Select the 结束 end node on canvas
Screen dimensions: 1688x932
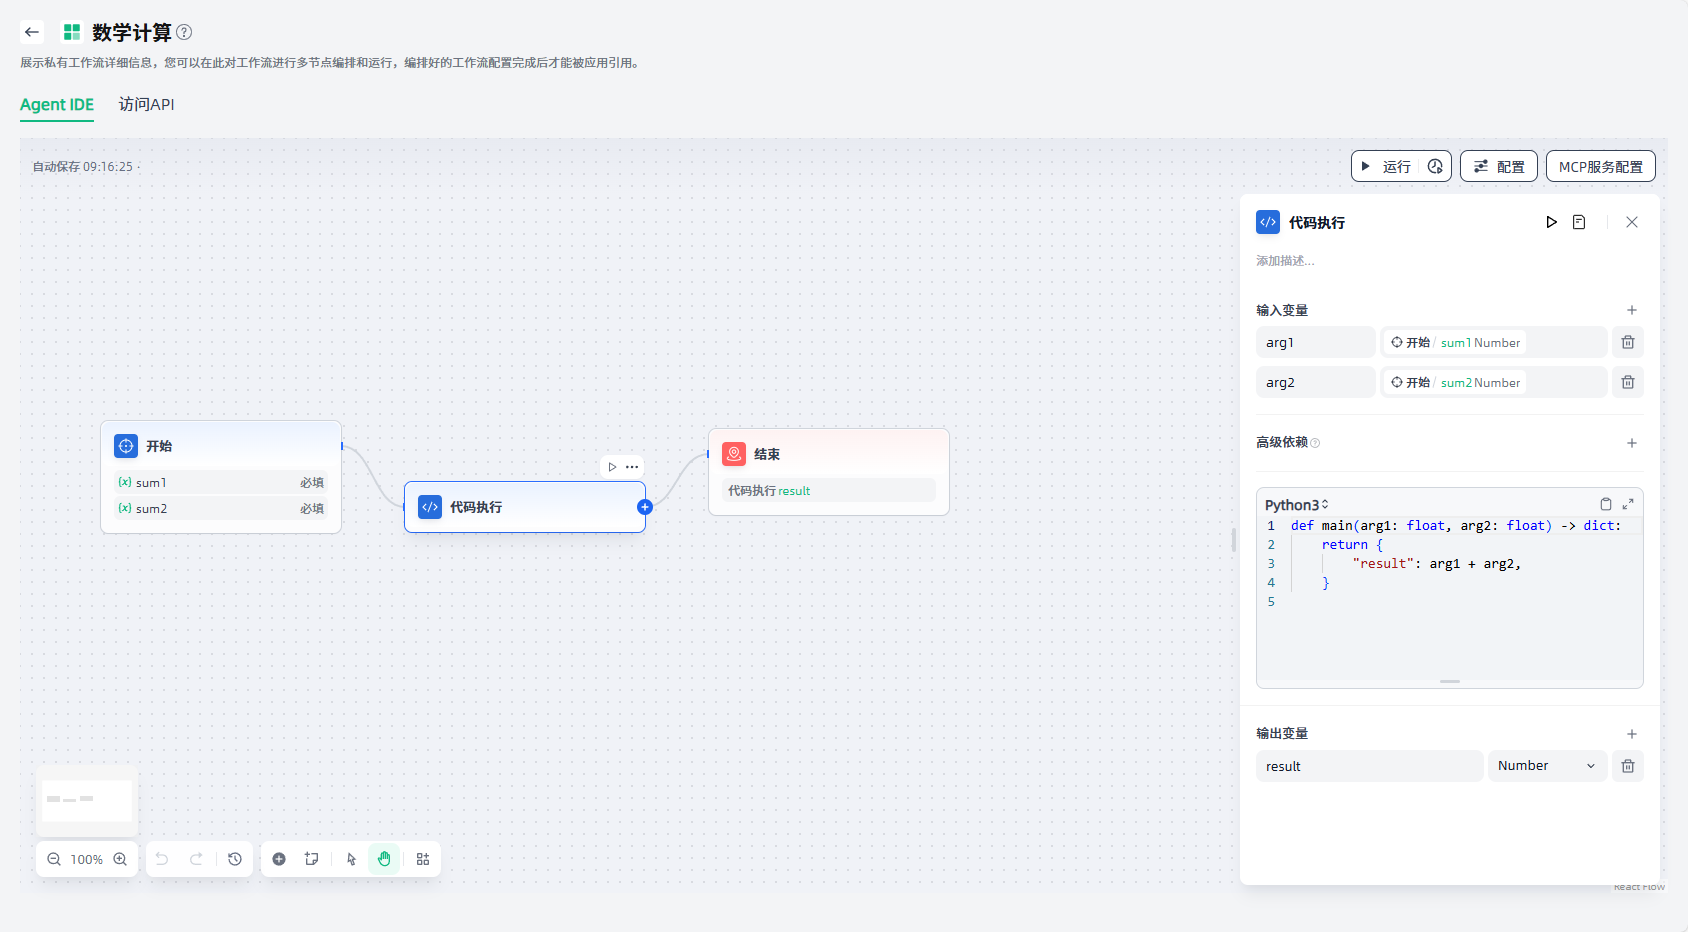pos(828,455)
